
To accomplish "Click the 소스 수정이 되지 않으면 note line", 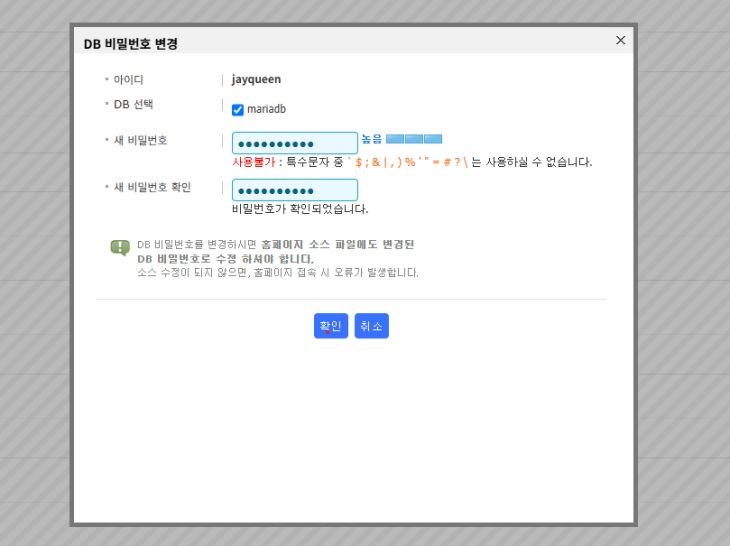I will pos(278,272).
